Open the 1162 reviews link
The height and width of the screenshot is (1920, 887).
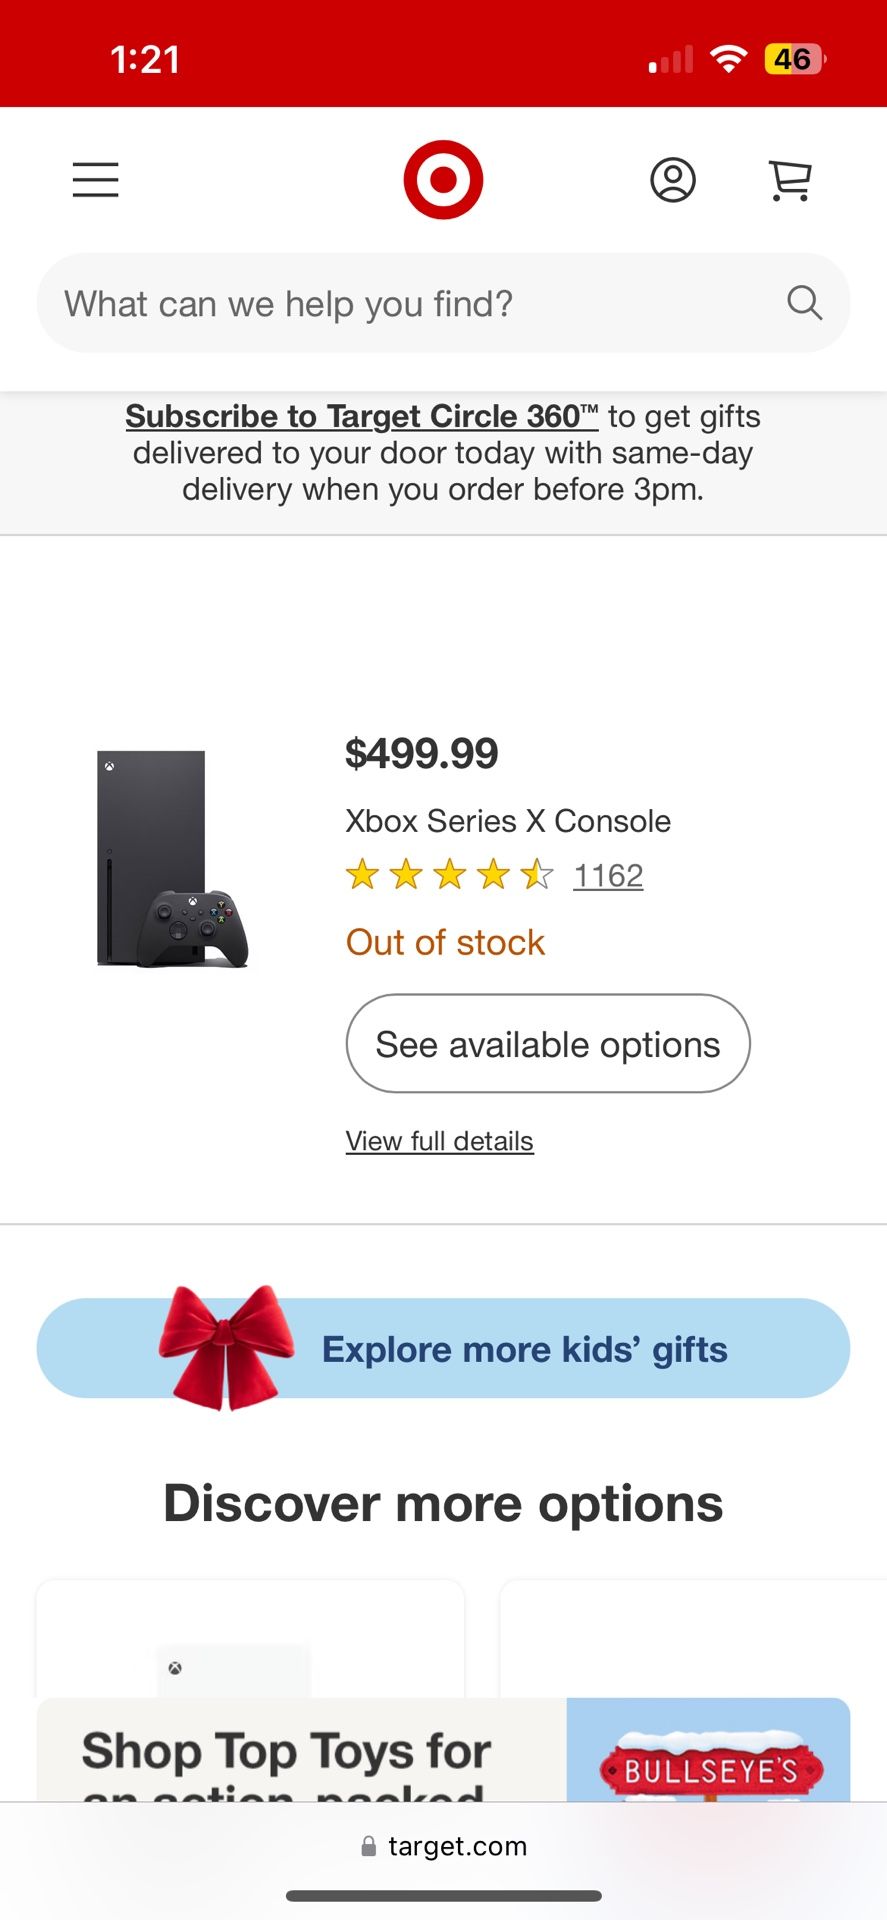tap(608, 874)
